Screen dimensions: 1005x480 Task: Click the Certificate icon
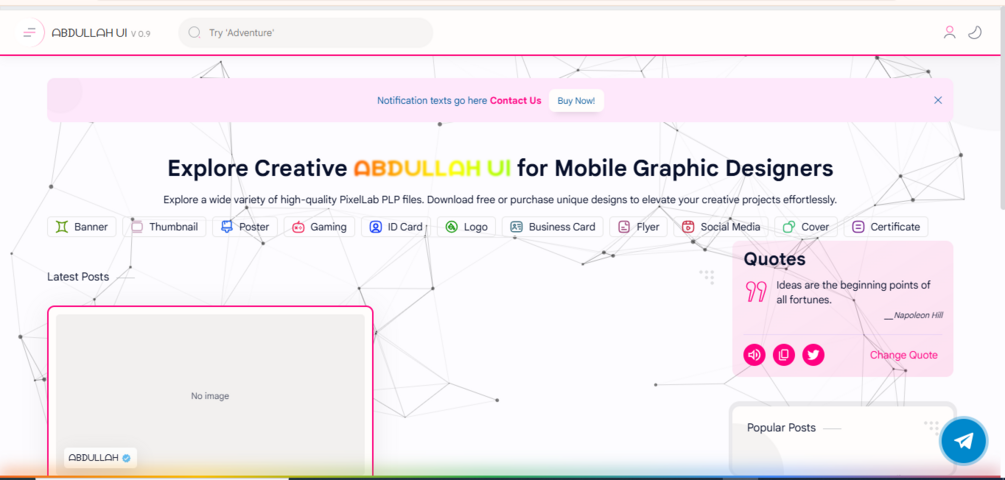pos(858,227)
